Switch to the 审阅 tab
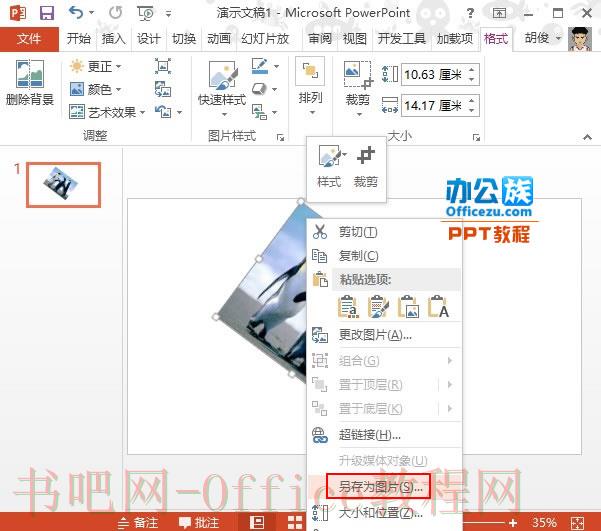The height and width of the screenshot is (531, 601). [320, 39]
